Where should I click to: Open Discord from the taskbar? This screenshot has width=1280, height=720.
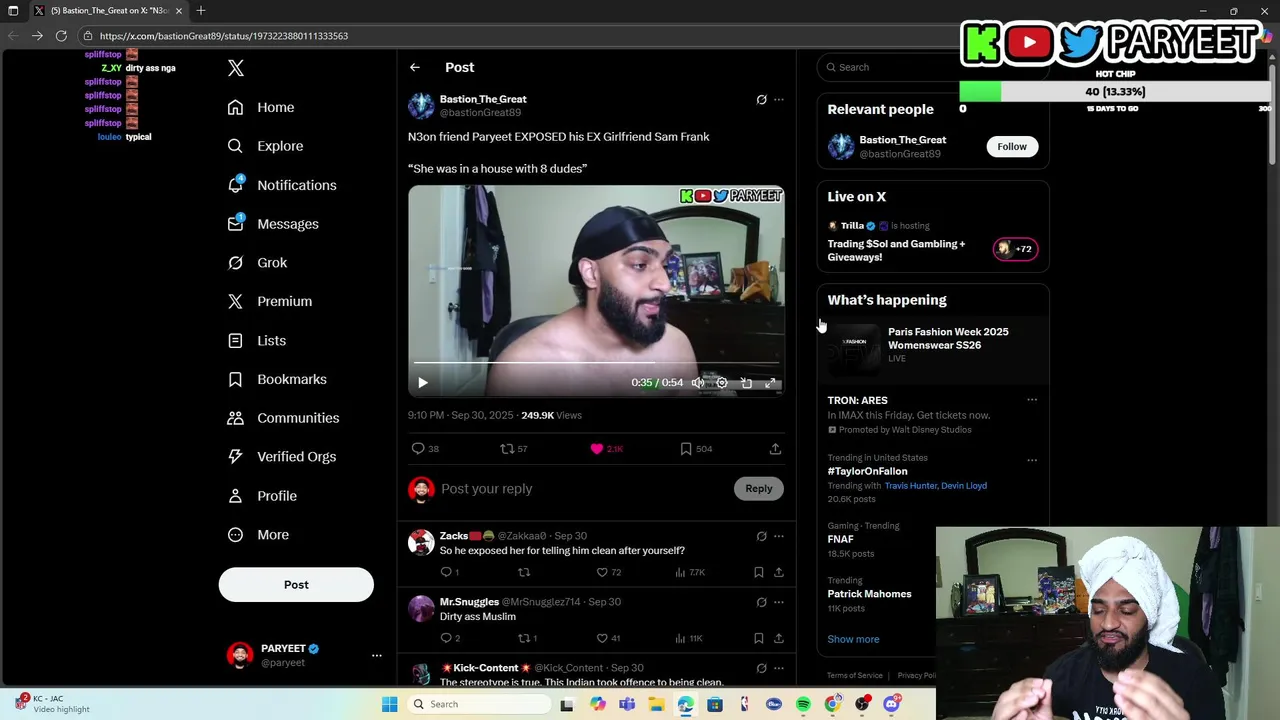click(x=891, y=704)
